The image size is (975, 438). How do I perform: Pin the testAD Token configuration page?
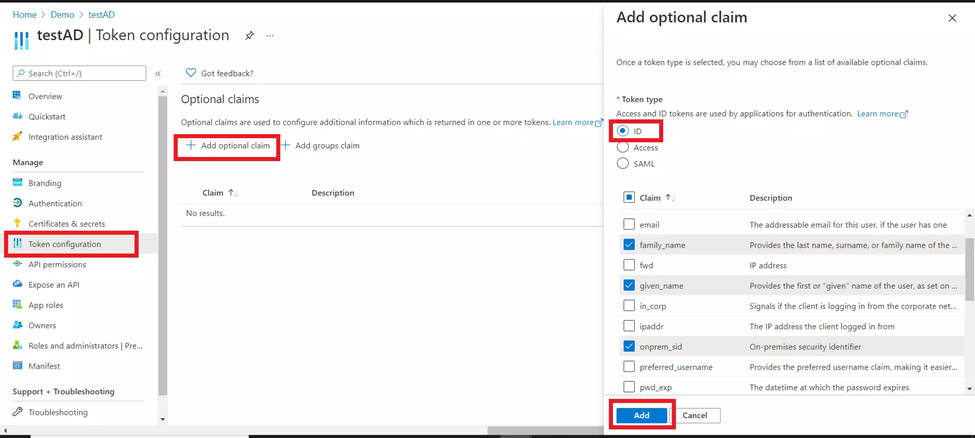[249, 36]
